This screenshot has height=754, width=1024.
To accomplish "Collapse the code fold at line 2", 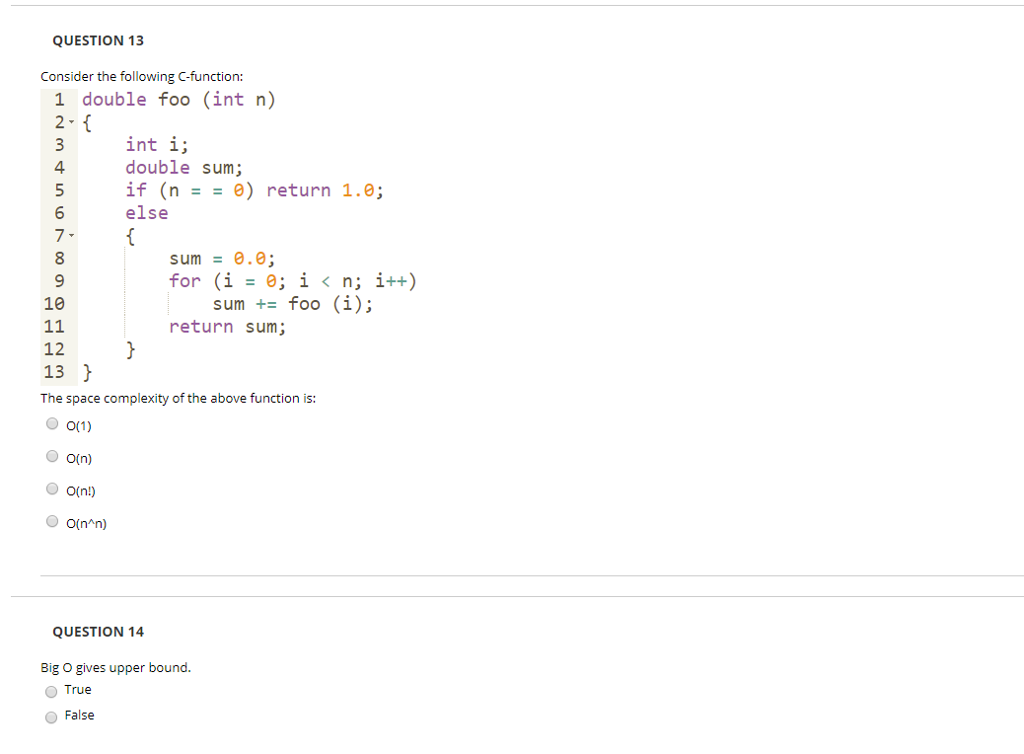I will 72,122.
